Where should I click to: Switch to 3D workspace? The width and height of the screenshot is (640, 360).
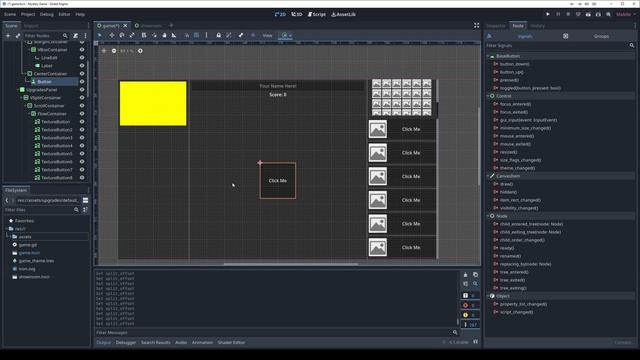297,14
